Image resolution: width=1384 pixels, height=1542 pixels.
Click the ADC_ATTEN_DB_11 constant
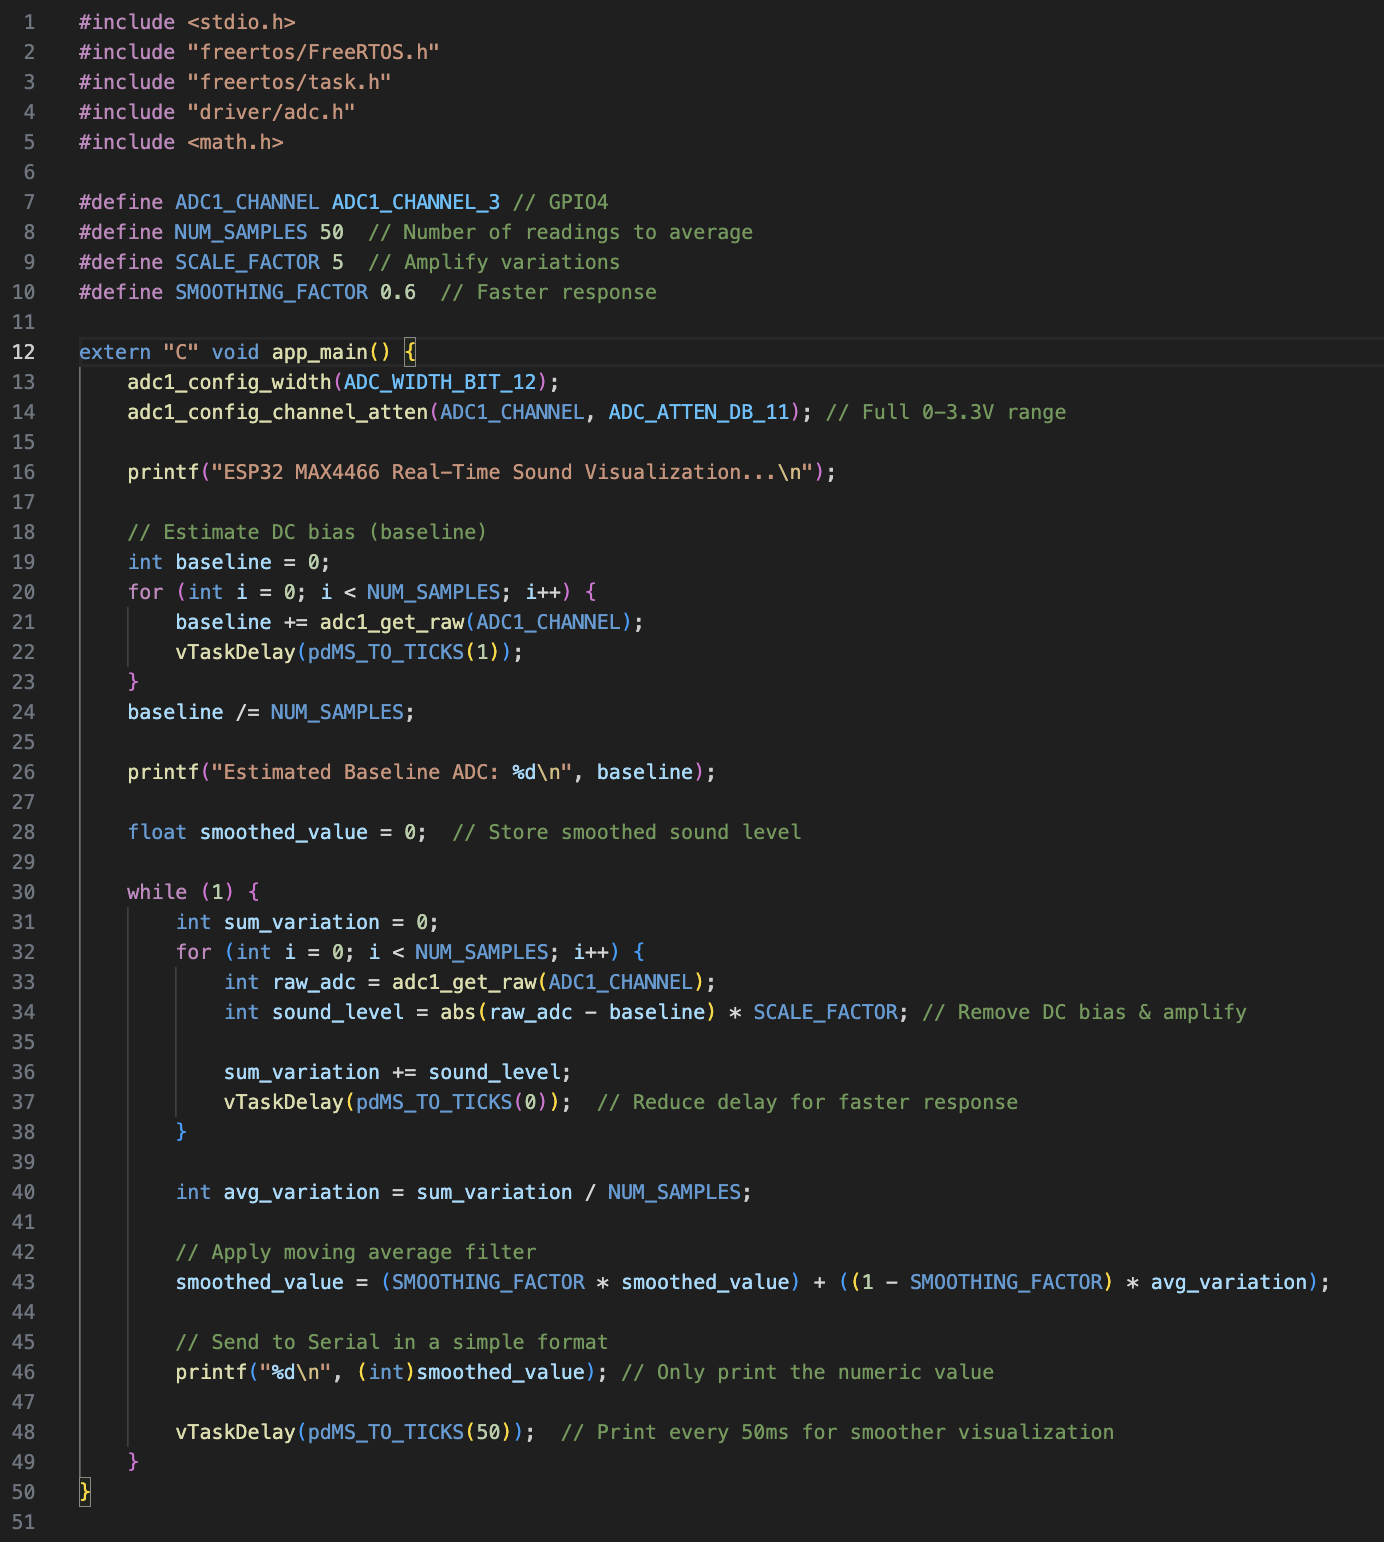click(x=699, y=412)
